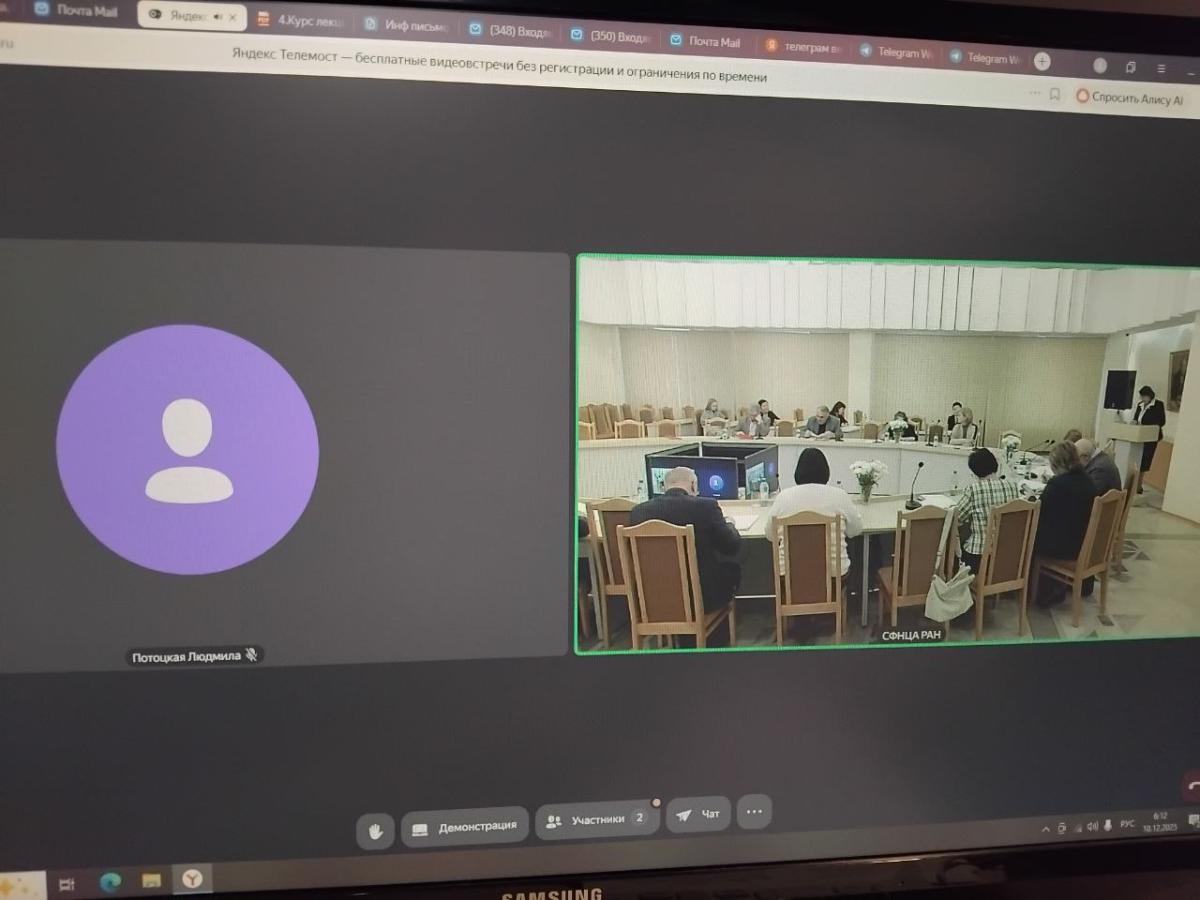Bookmark this page with the bookmark icon

tap(1054, 94)
